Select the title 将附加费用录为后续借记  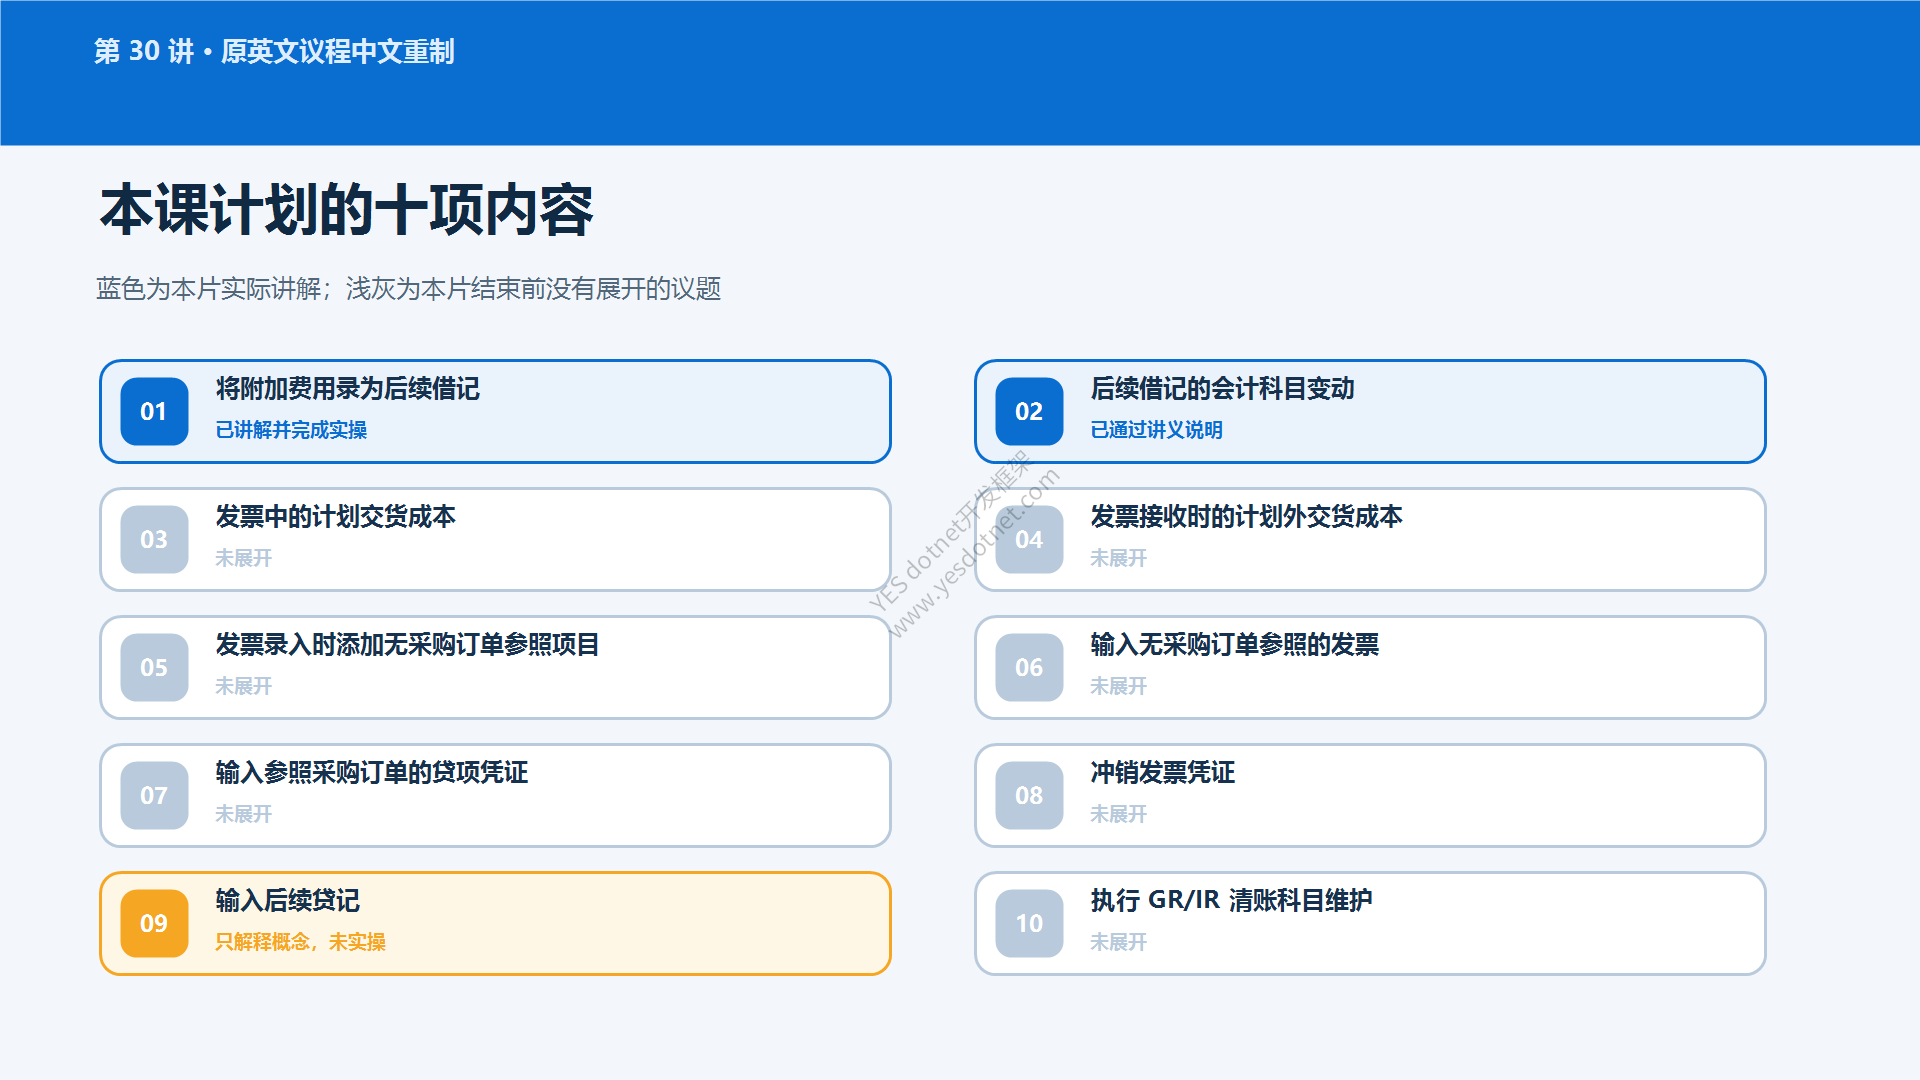[347, 388]
